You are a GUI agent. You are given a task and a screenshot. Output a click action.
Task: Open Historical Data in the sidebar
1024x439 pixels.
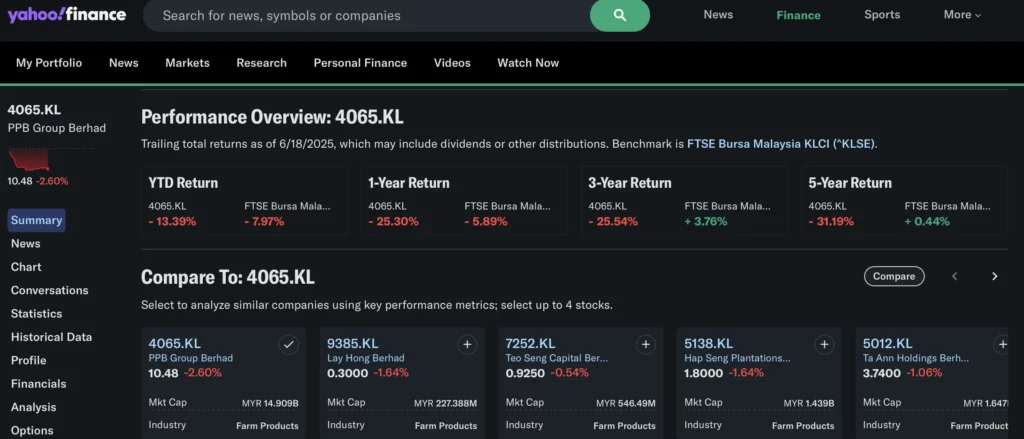52,337
